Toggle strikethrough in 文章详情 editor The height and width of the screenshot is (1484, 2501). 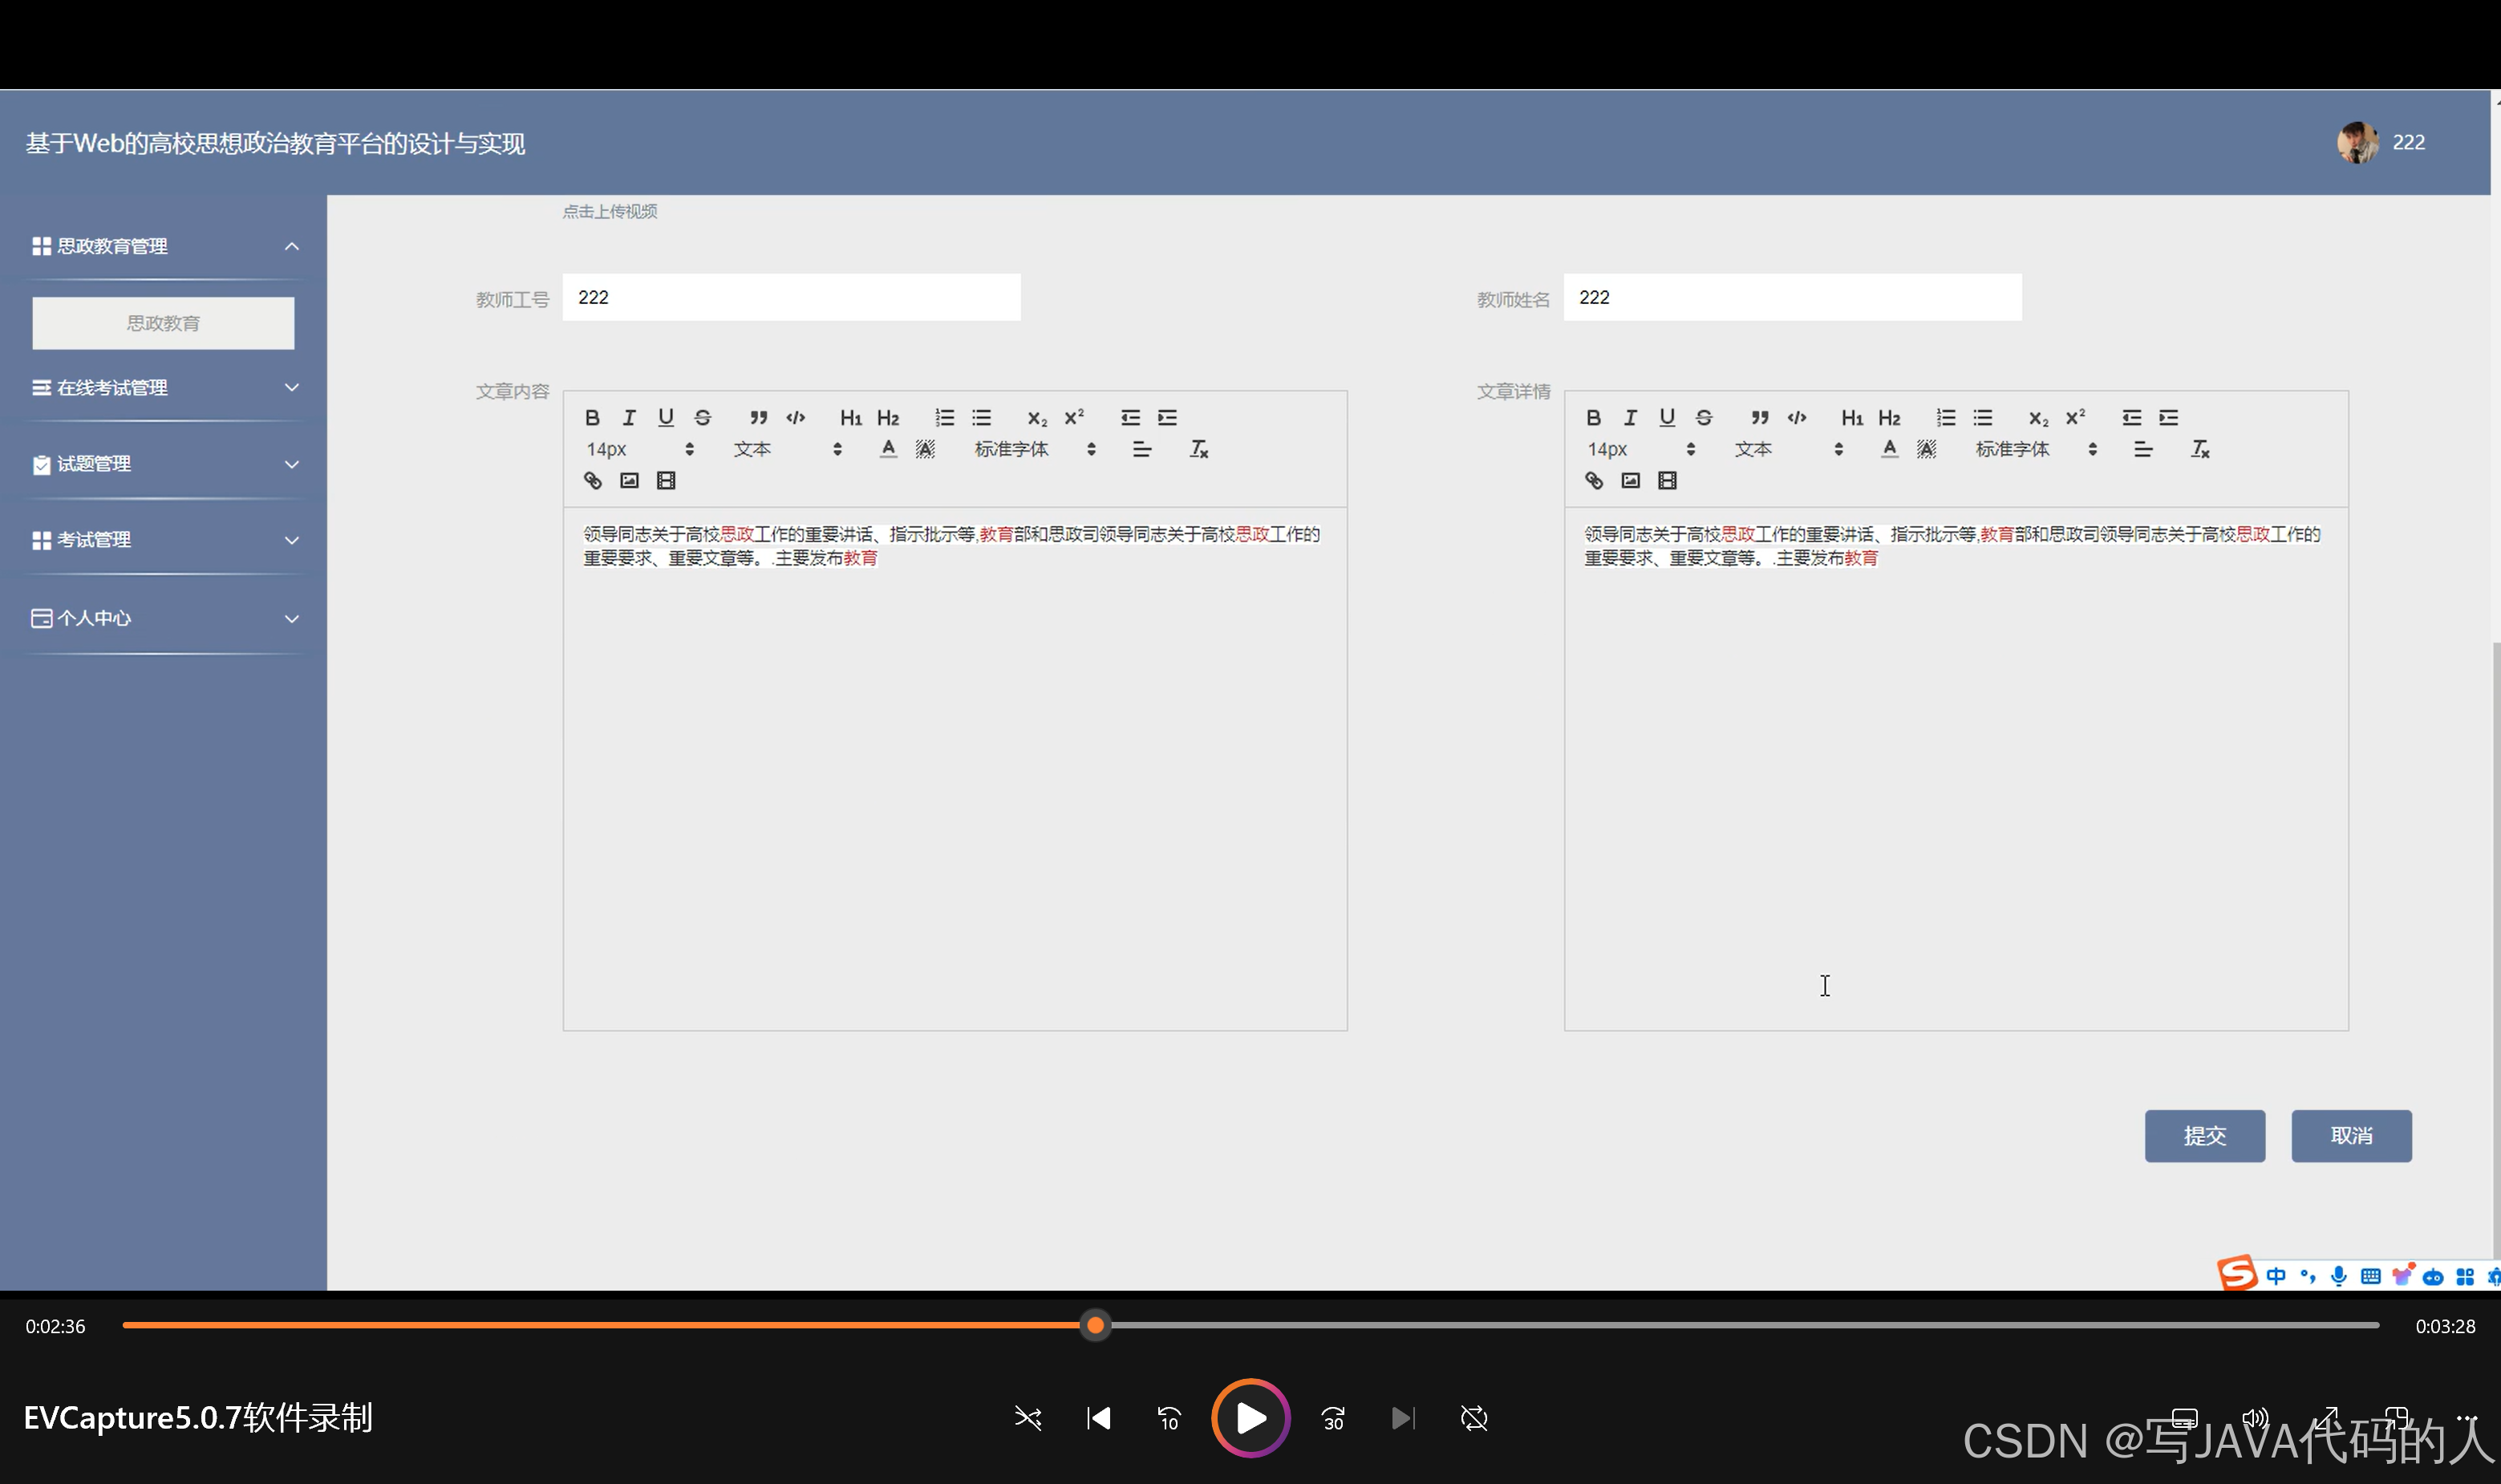[1704, 418]
